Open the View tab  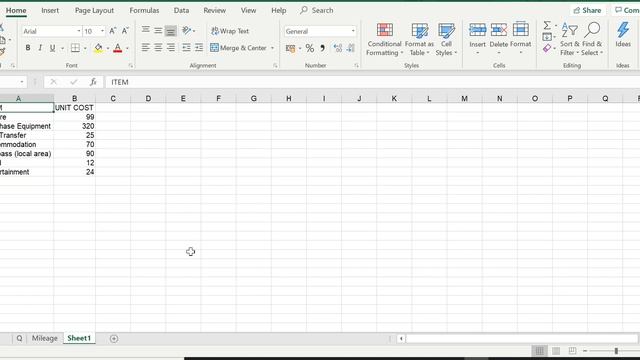coord(248,10)
